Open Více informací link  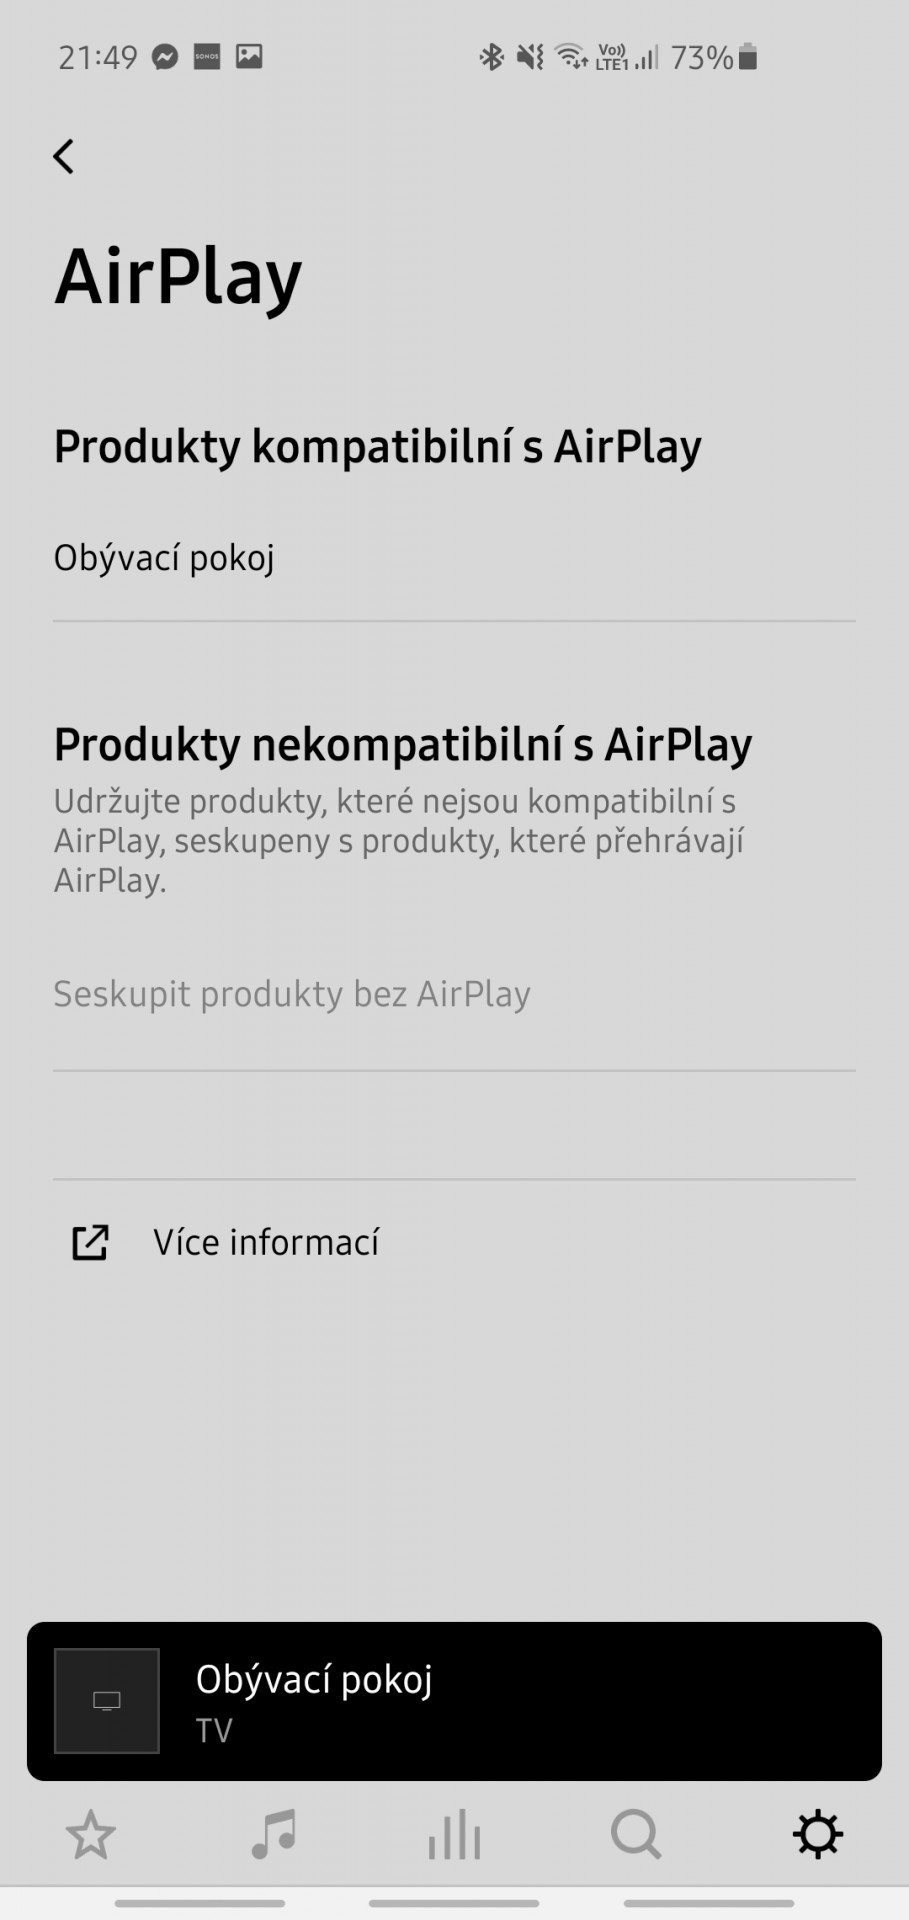click(266, 1242)
